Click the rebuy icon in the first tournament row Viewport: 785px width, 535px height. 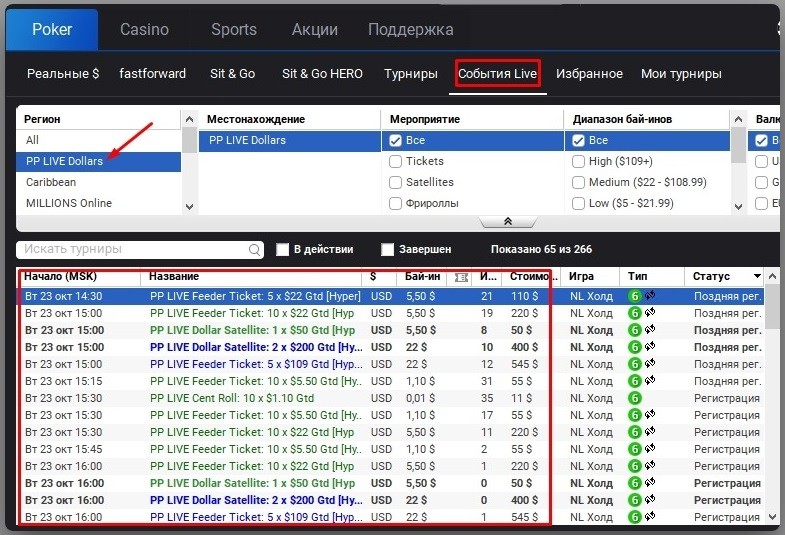(x=649, y=296)
